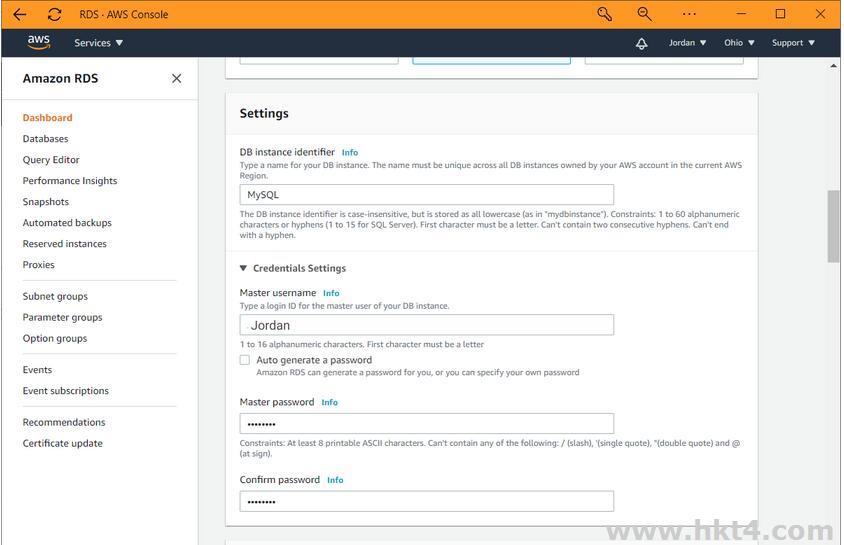Focus the DB instance identifier field containing MySQL
844x545 pixels.
(x=426, y=195)
